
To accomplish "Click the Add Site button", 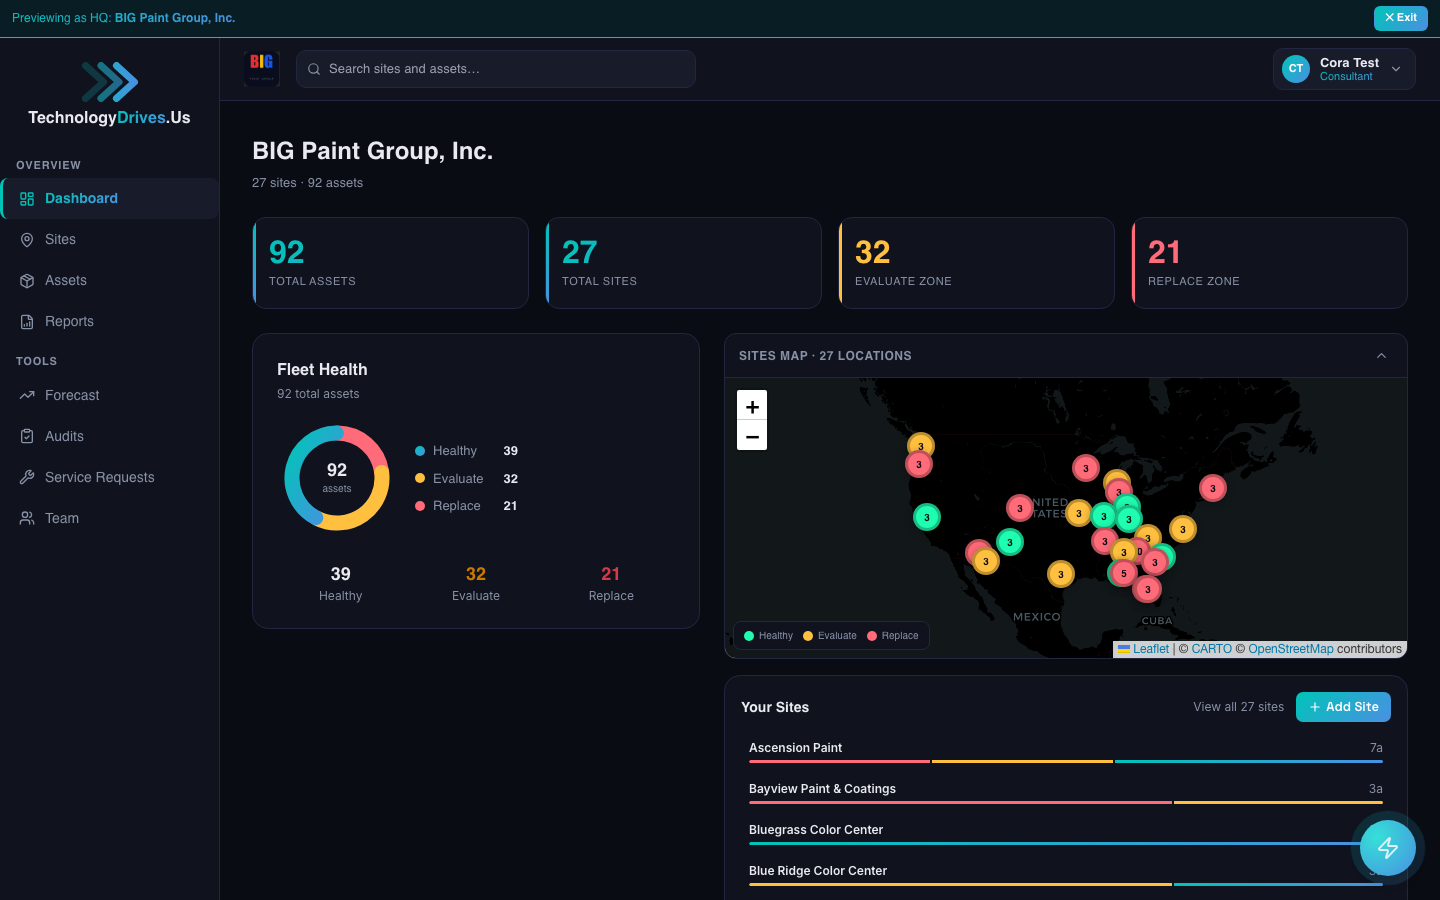I will (1343, 707).
